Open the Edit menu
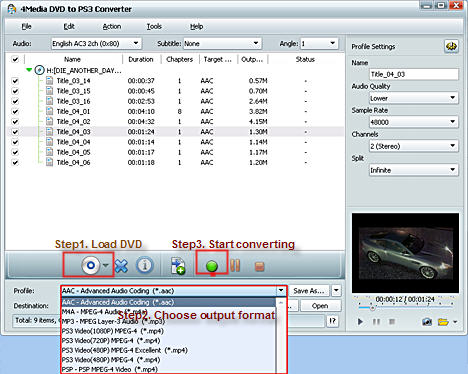The height and width of the screenshot is (374, 468). pos(69,26)
